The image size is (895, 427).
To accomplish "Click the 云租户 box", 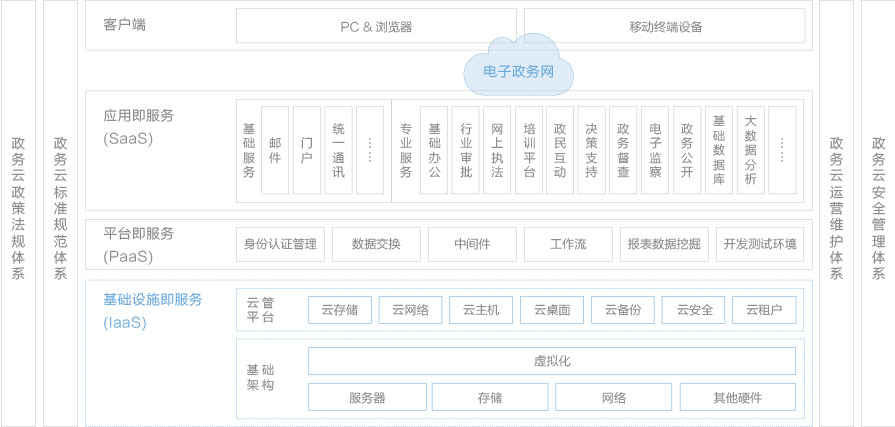I will (765, 310).
